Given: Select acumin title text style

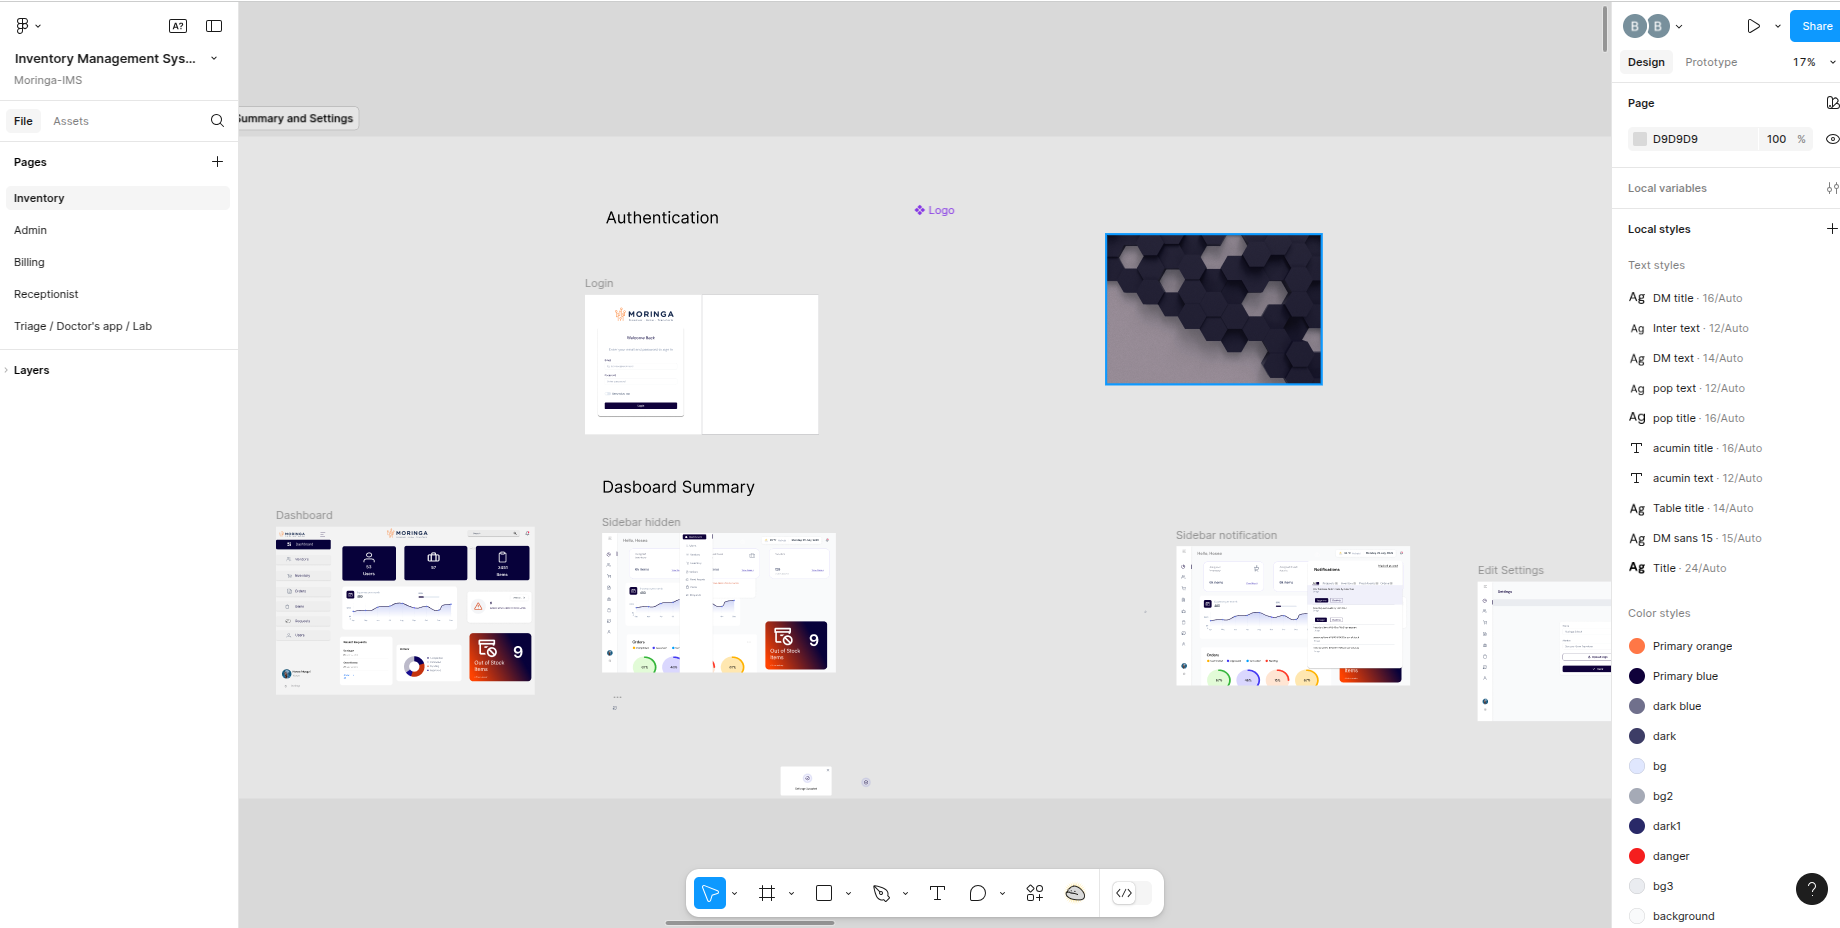Looking at the screenshot, I should click(x=1696, y=448).
